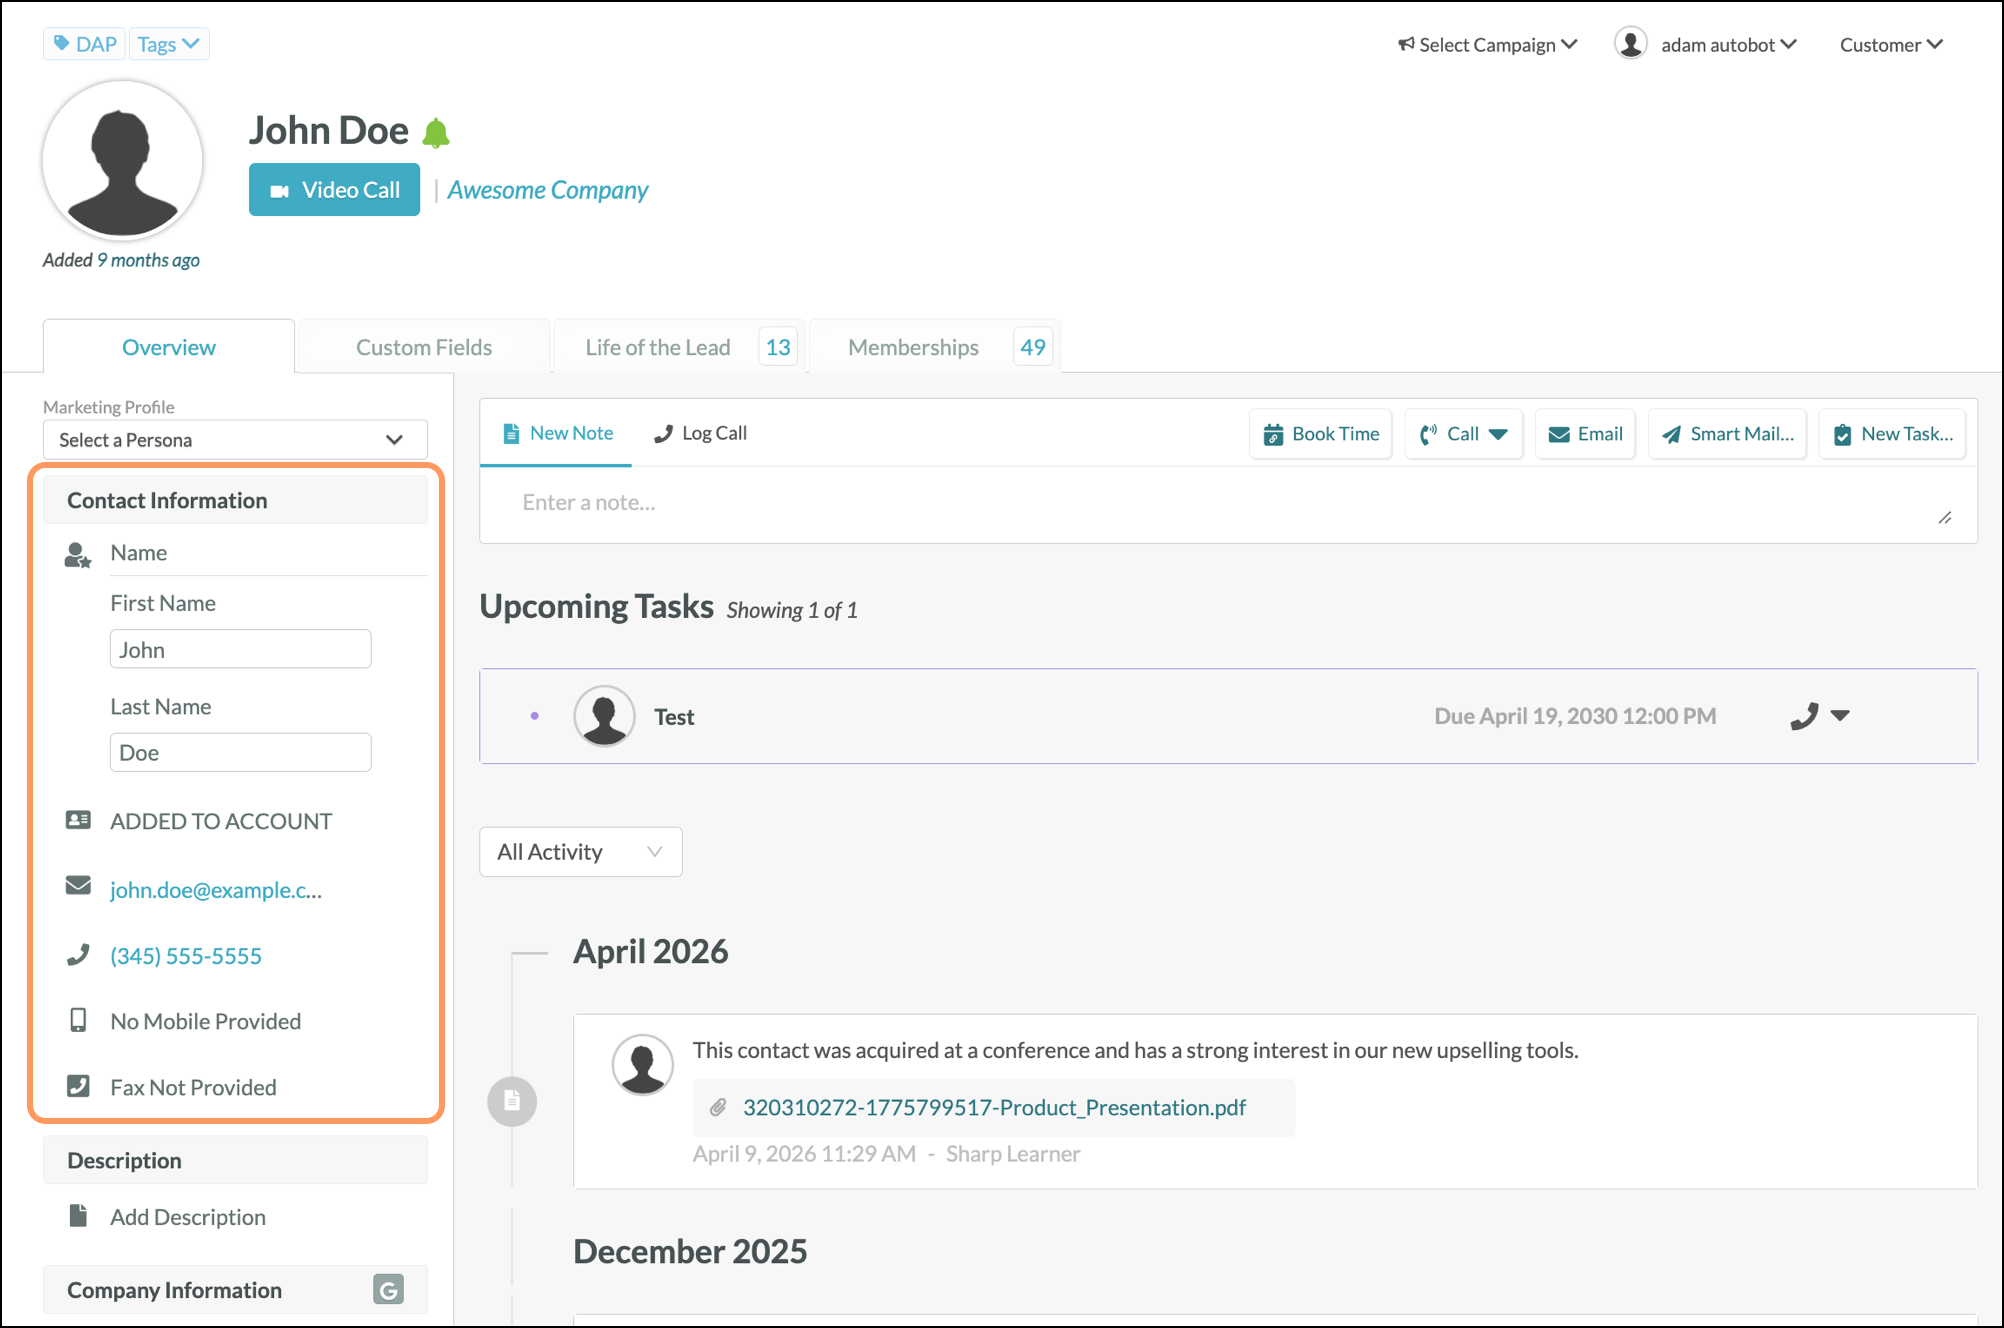Switch to the Custom Fields tab
Viewport: 2004px width, 1328px height.
point(424,347)
